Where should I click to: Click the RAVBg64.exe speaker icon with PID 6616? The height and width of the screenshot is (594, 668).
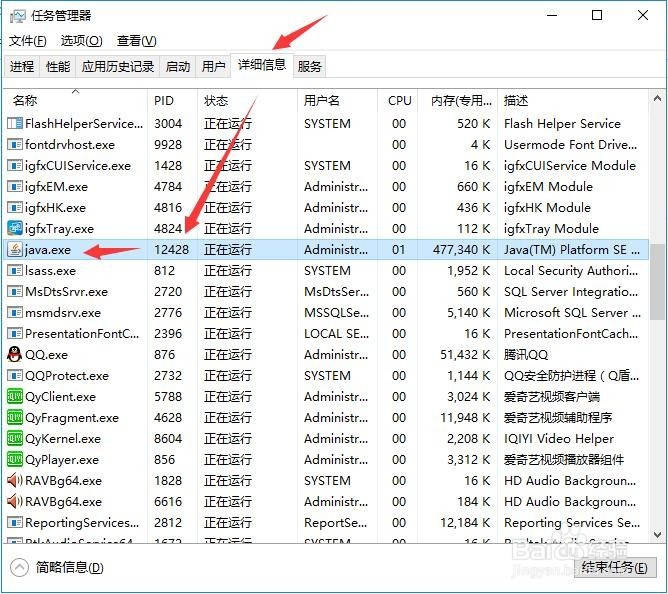click(15, 501)
